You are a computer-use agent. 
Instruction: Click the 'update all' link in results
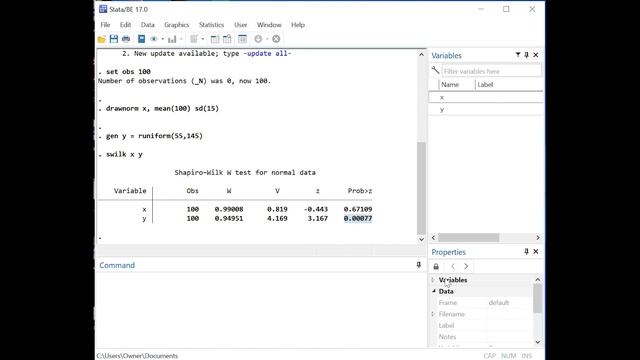(x=267, y=53)
